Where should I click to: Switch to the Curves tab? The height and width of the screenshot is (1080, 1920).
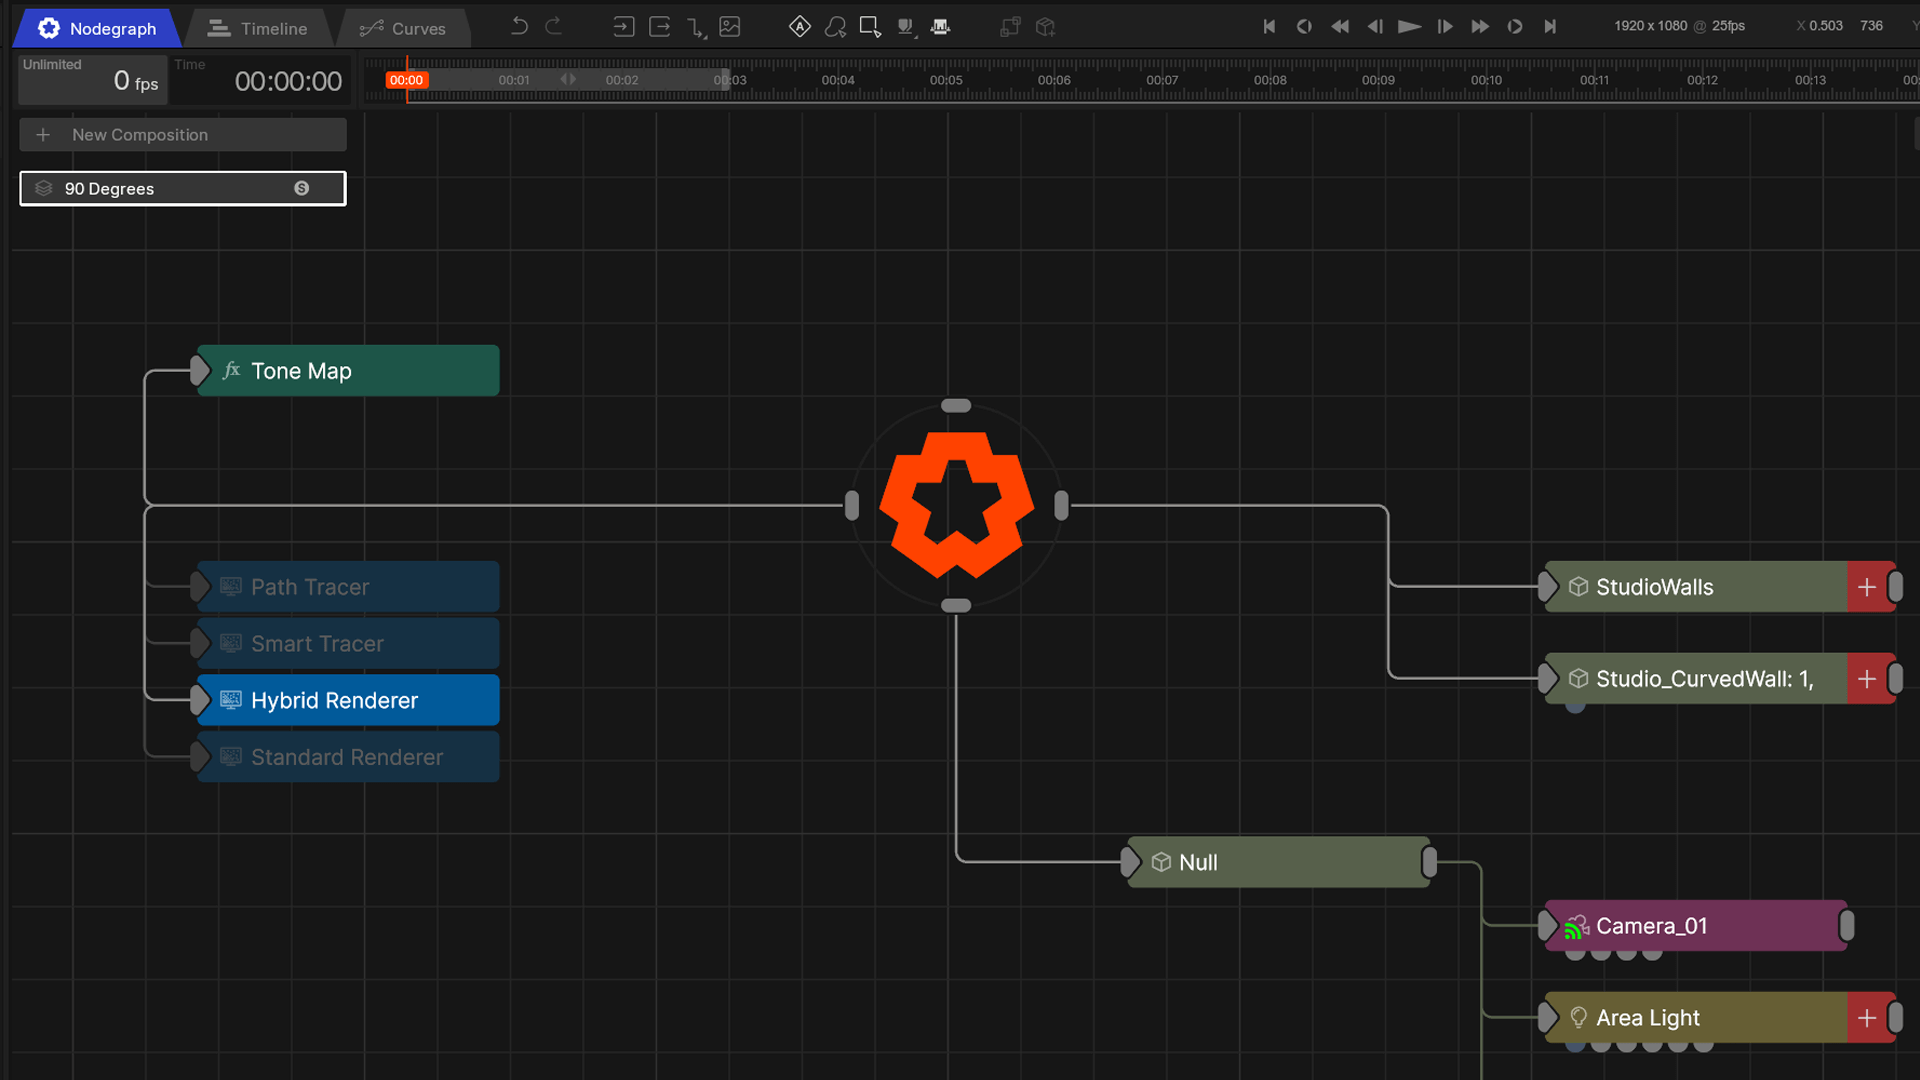404,28
